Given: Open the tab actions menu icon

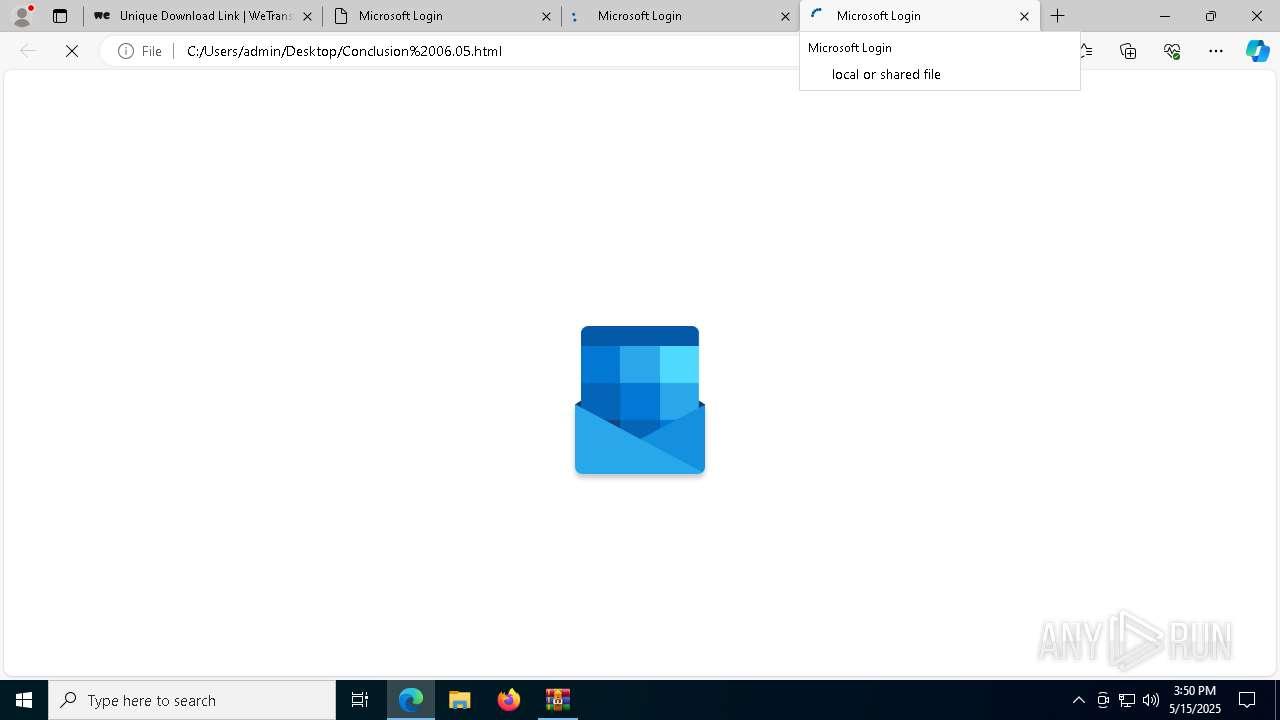Looking at the screenshot, I should [x=60, y=16].
